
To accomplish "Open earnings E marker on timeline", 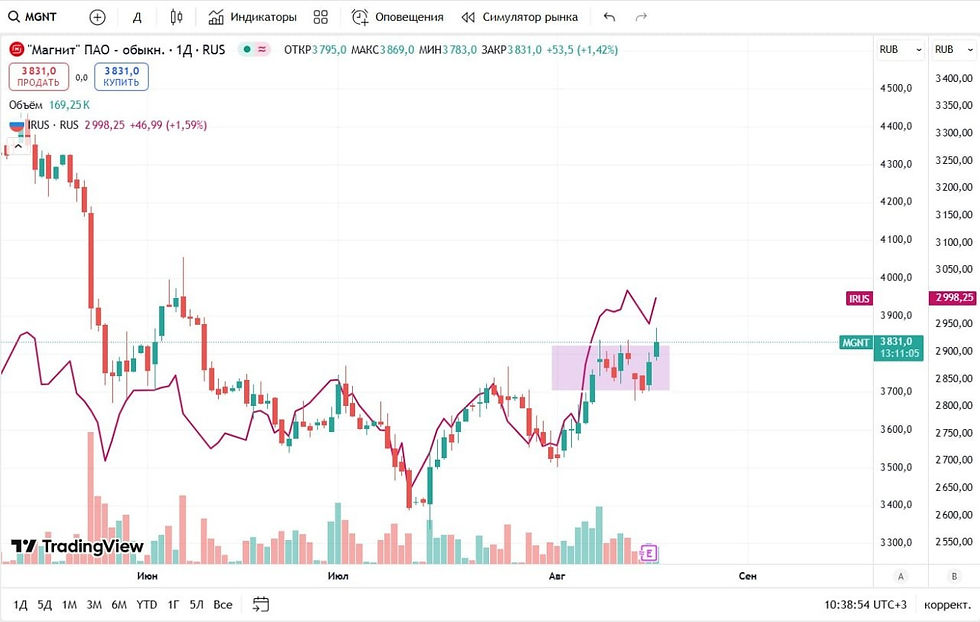I will click(x=649, y=553).
